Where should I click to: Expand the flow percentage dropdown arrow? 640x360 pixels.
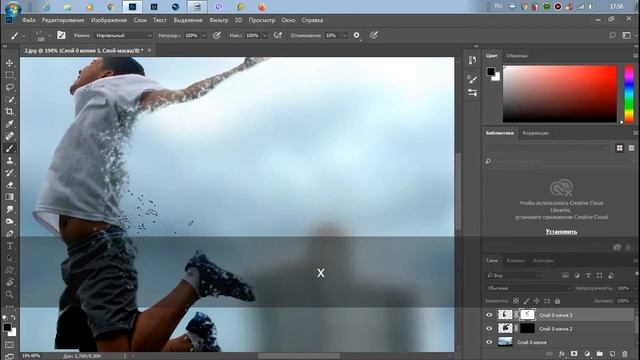pos(265,36)
